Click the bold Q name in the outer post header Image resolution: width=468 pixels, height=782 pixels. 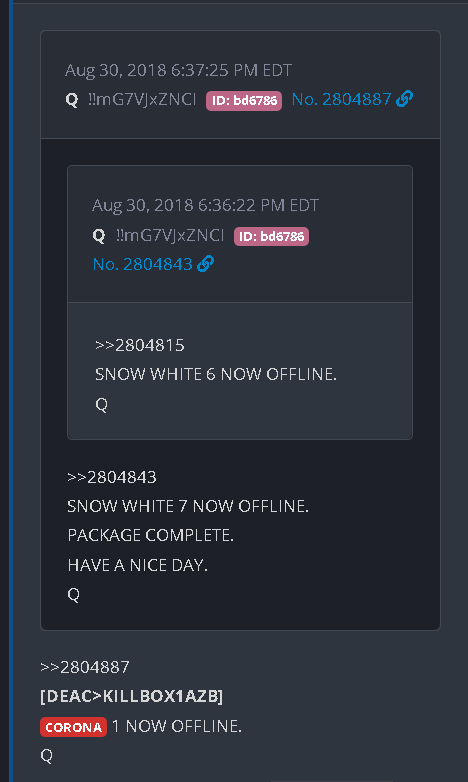click(72, 100)
